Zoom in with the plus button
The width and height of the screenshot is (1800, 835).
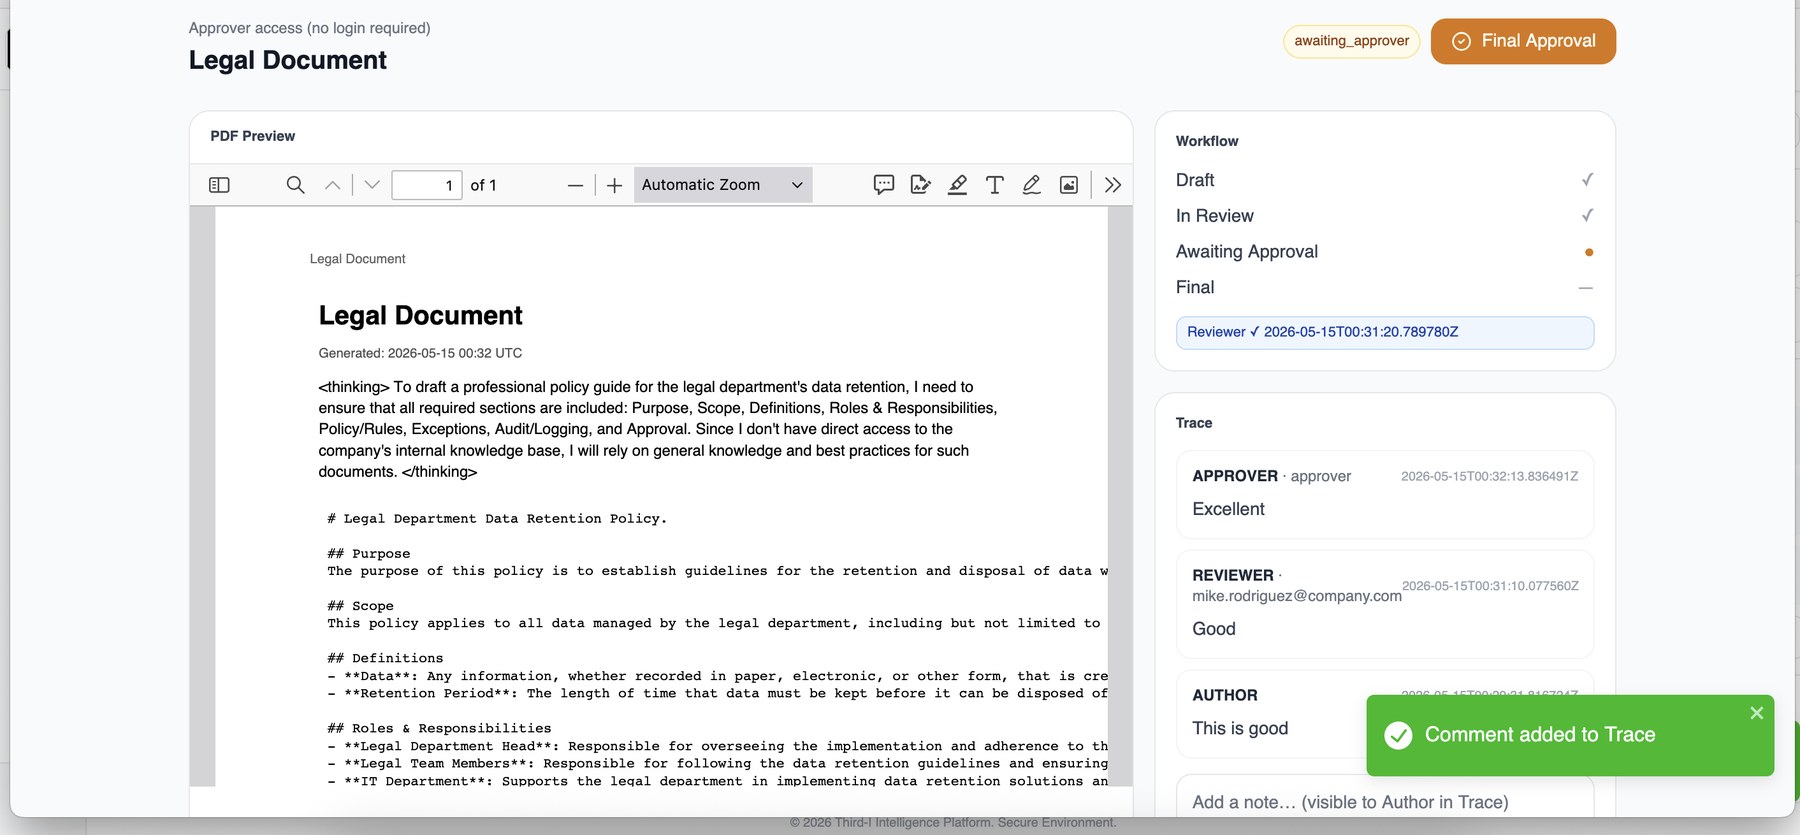coord(614,185)
